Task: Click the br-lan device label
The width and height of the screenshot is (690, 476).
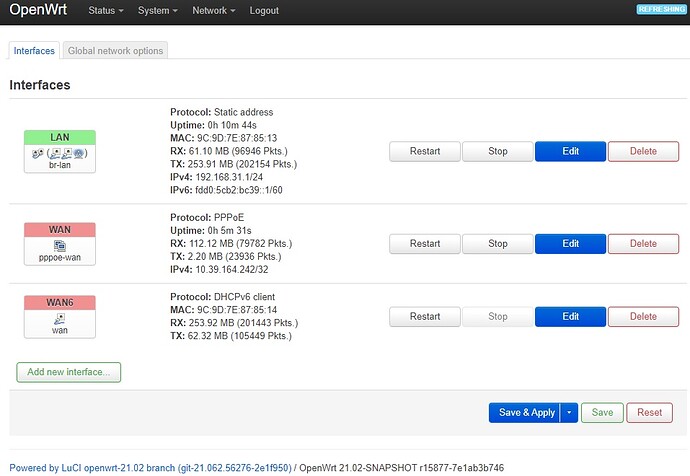Action: [60, 165]
